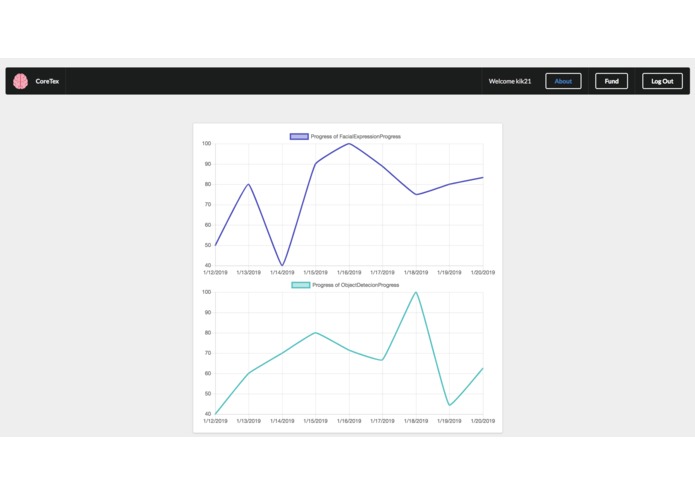Click the 1/17/2019 label under object detection chart
695x494 pixels.
pyautogui.click(x=383, y=421)
